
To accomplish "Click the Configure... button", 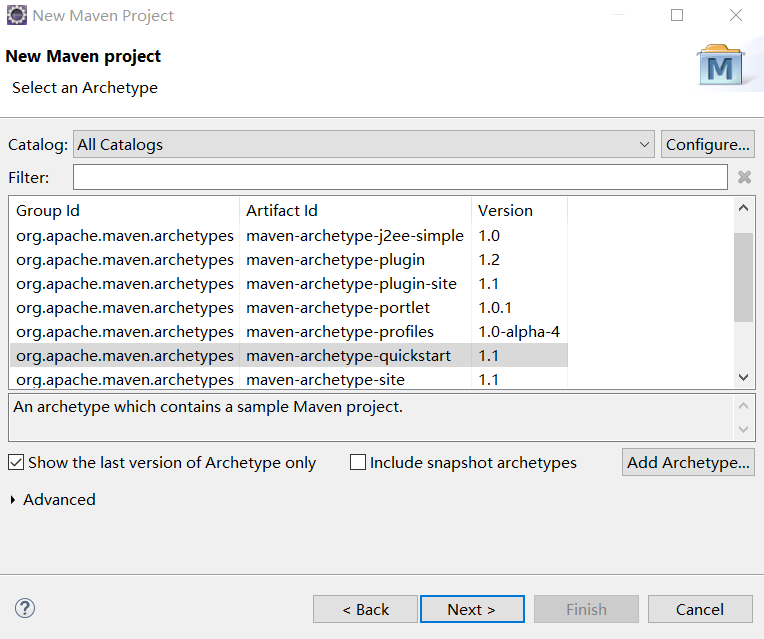I will (707, 144).
